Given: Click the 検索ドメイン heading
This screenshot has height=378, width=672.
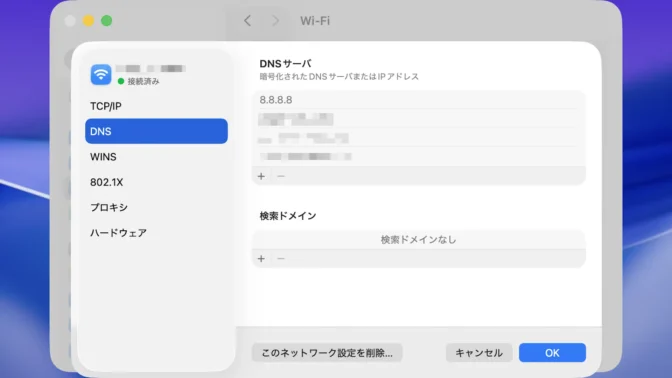Looking at the screenshot, I should click(288, 216).
